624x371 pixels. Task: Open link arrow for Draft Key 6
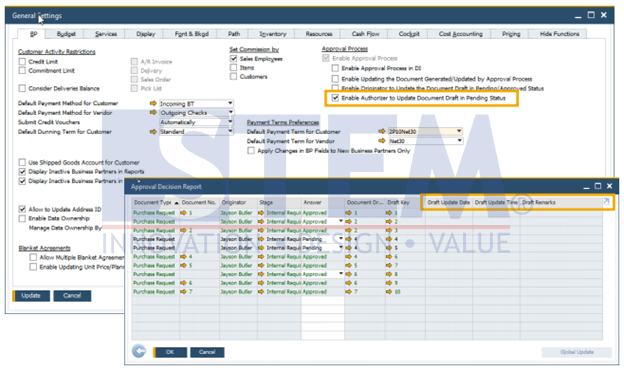tap(389, 257)
